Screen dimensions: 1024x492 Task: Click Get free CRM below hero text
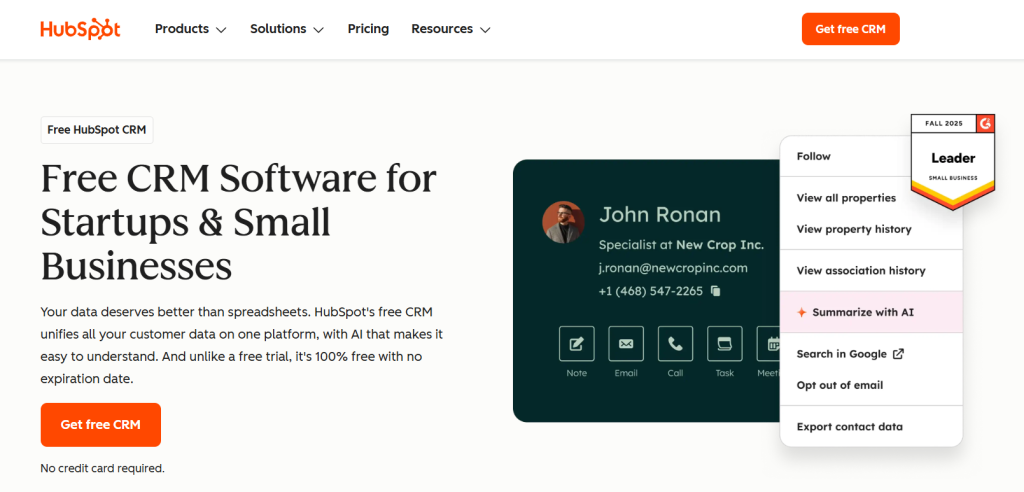[101, 425]
